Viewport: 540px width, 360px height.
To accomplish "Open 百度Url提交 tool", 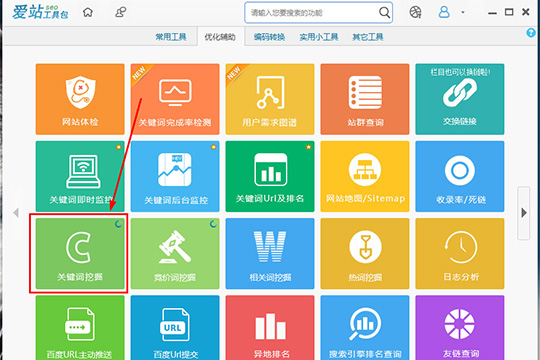I will coord(175,328).
